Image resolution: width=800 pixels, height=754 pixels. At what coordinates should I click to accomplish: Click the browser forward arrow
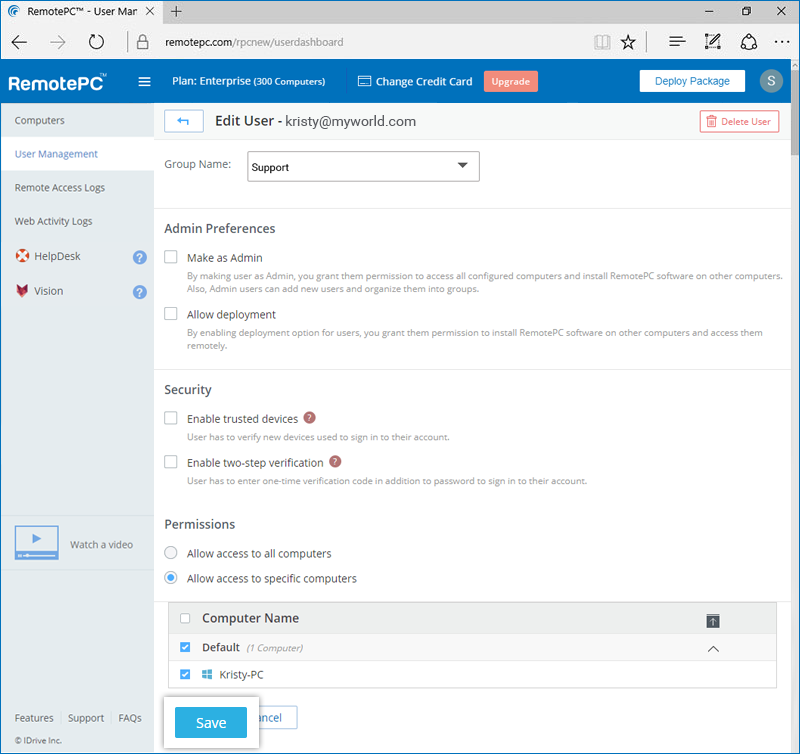coord(58,42)
